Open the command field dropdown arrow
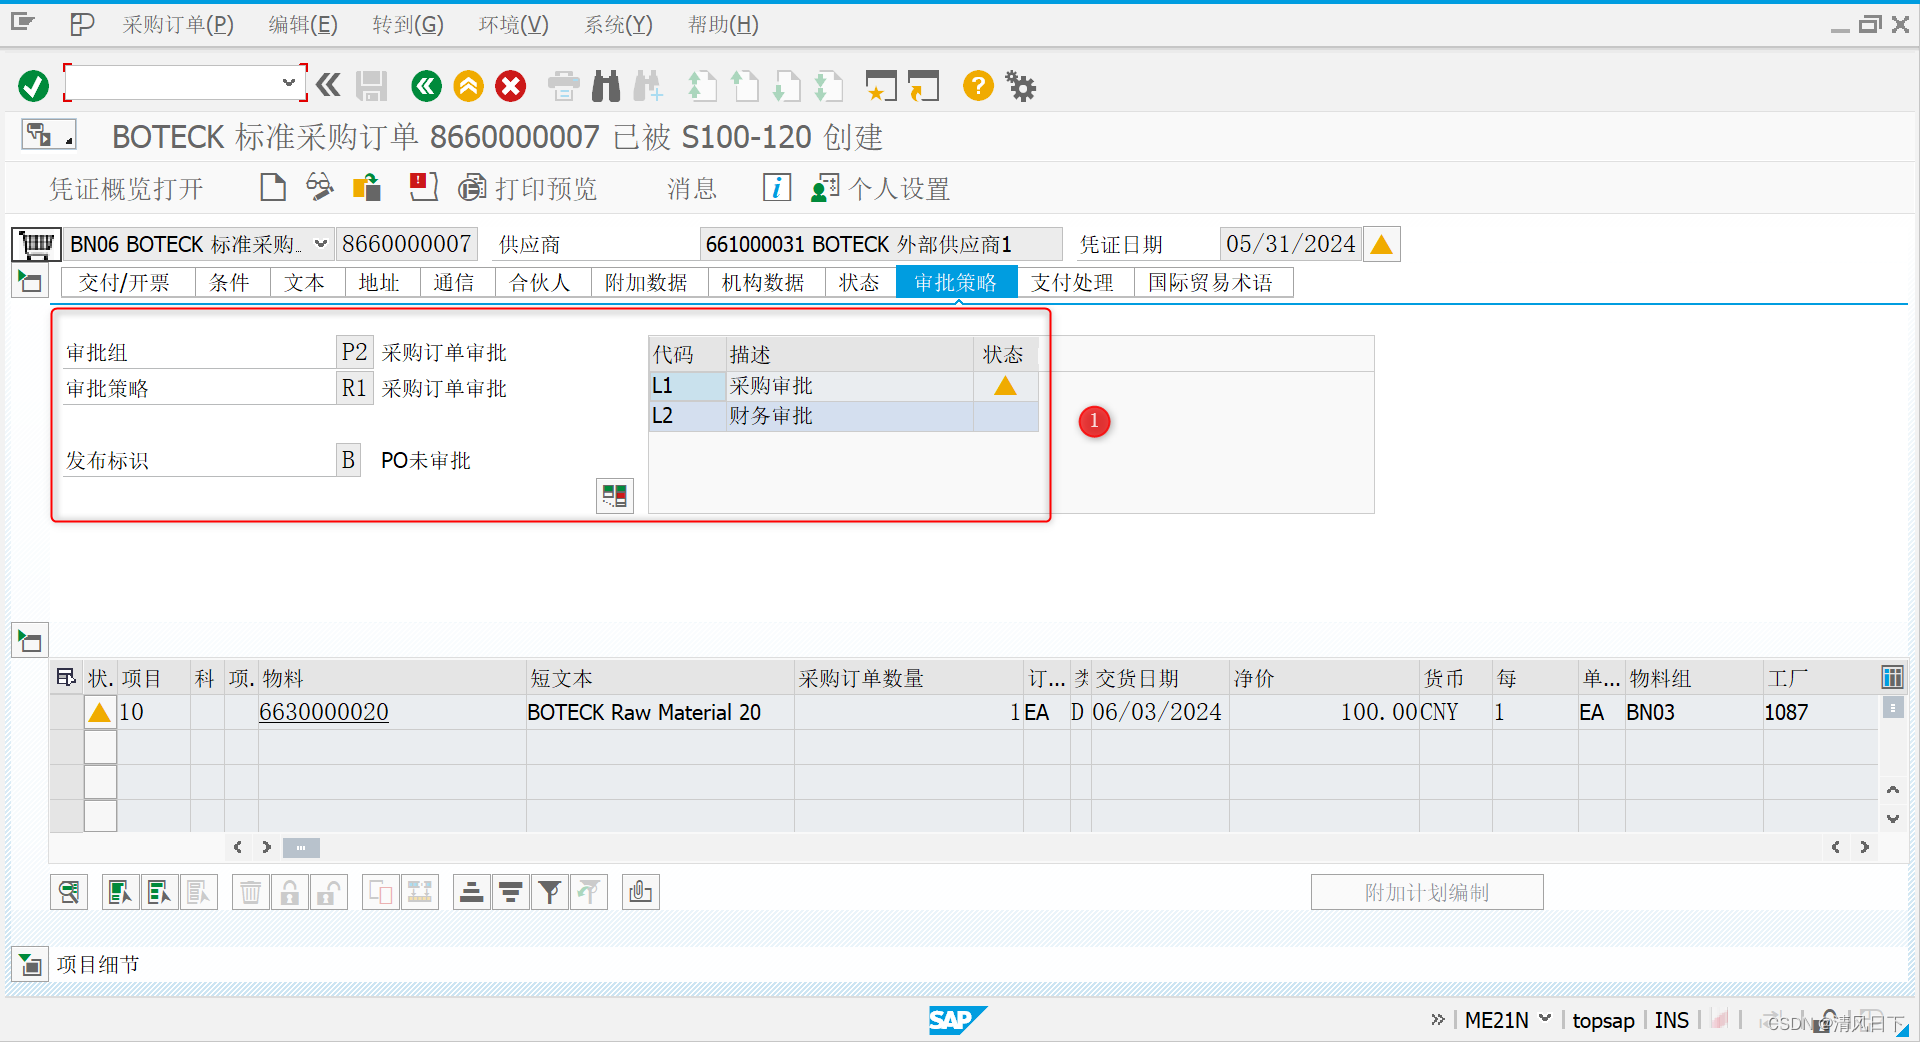 pos(289,82)
